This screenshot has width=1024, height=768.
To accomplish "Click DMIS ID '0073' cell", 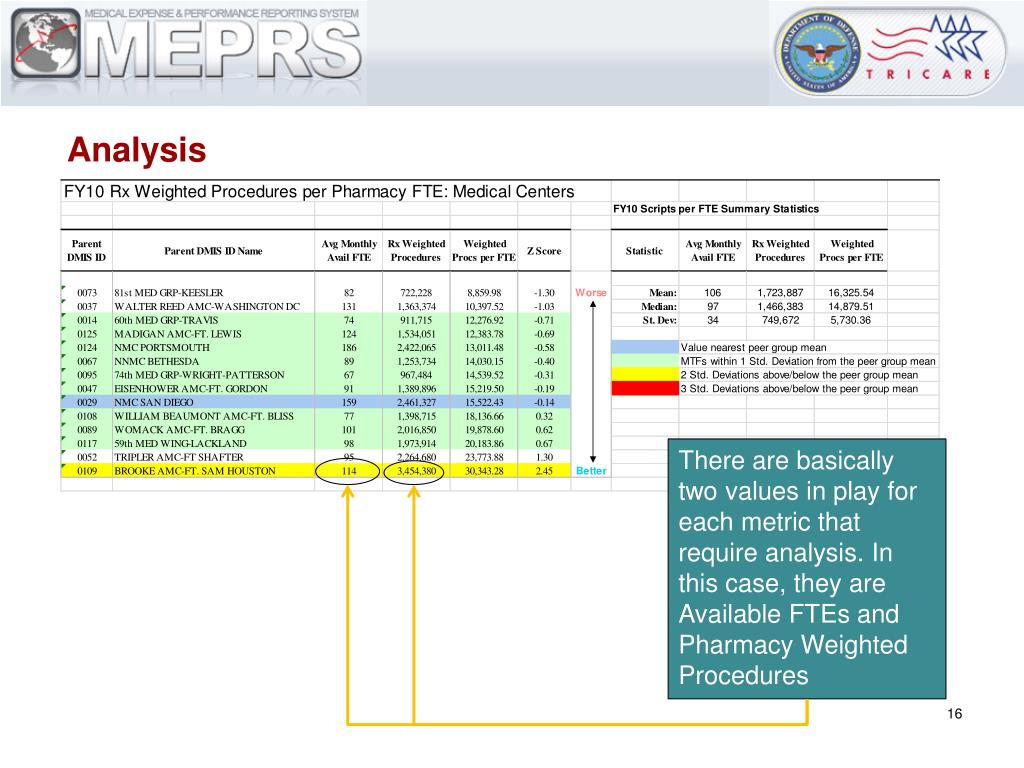I will (x=87, y=293).
